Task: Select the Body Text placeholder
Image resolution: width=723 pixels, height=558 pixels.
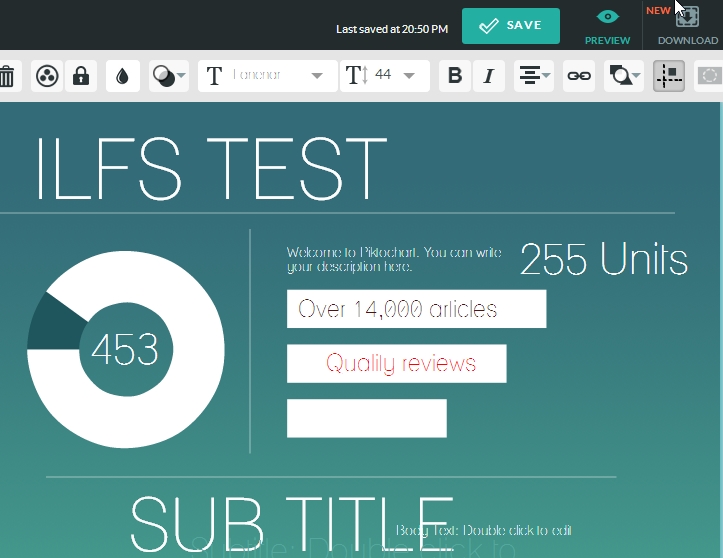Action: point(483,530)
